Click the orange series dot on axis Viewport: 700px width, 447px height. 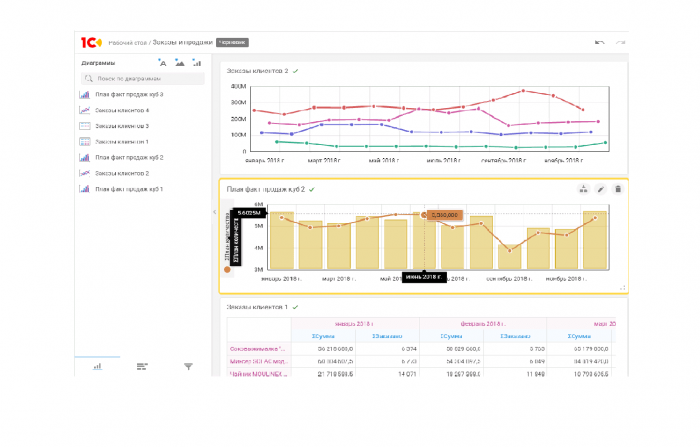pos(227,269)
